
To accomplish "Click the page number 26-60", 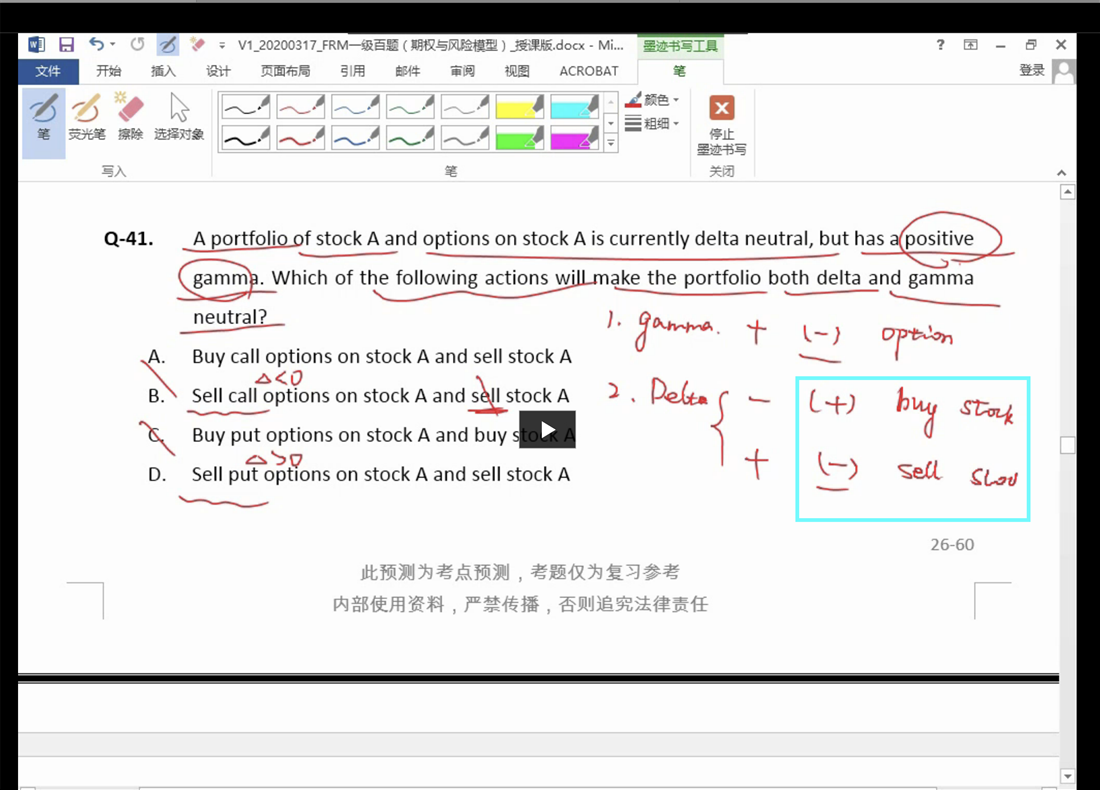I will pos(952,544).
